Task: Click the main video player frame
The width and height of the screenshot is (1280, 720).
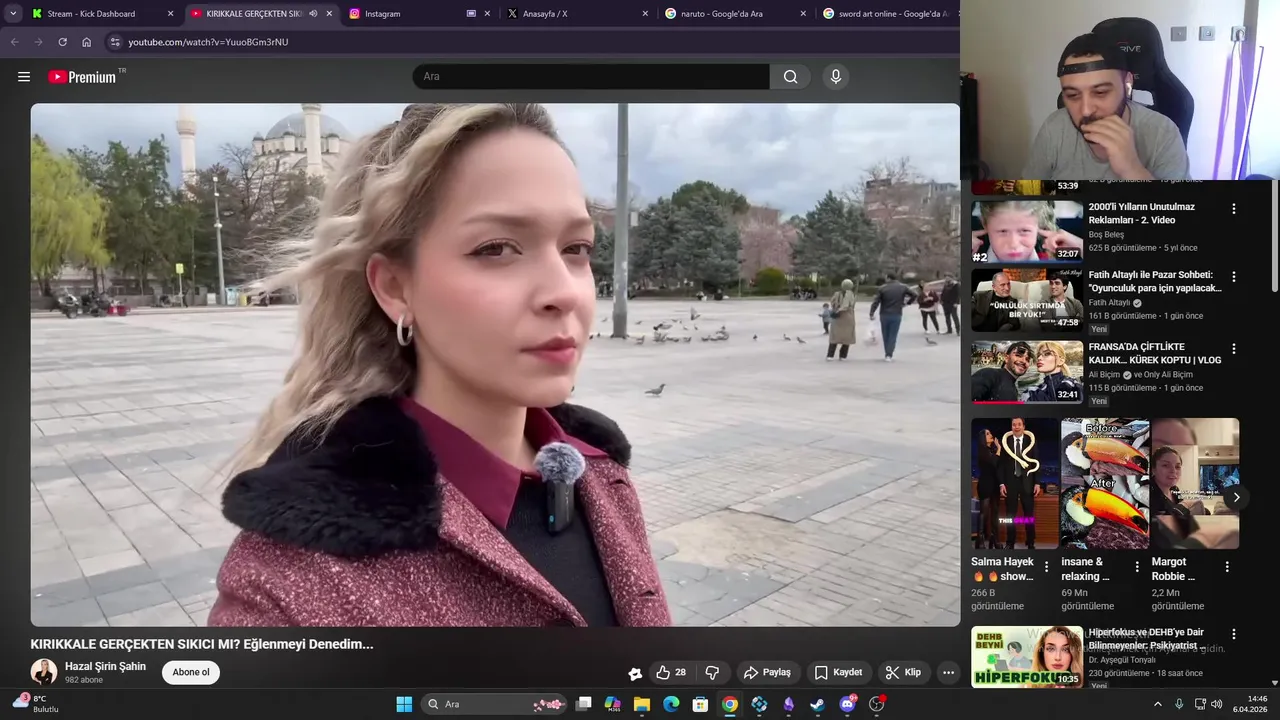Action: (495, 365)
